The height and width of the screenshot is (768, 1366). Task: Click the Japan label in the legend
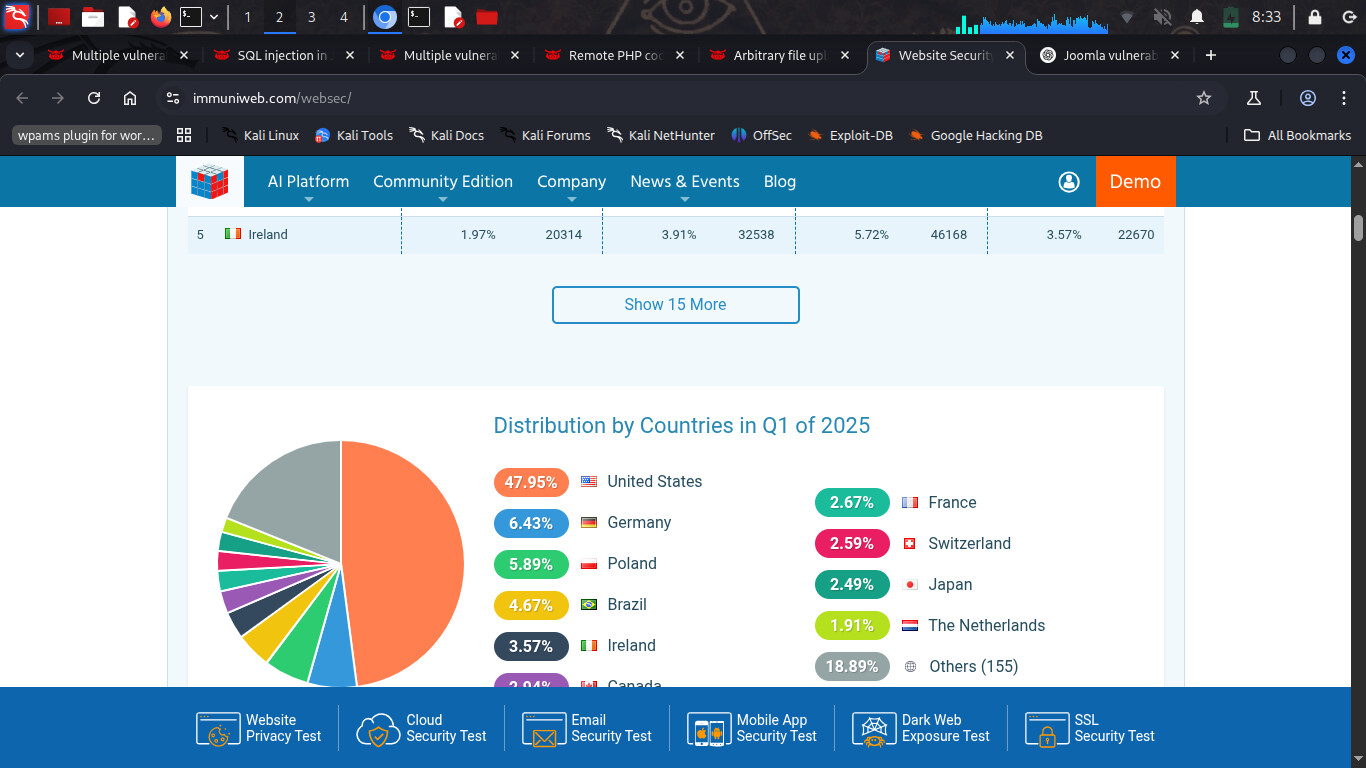950,585
